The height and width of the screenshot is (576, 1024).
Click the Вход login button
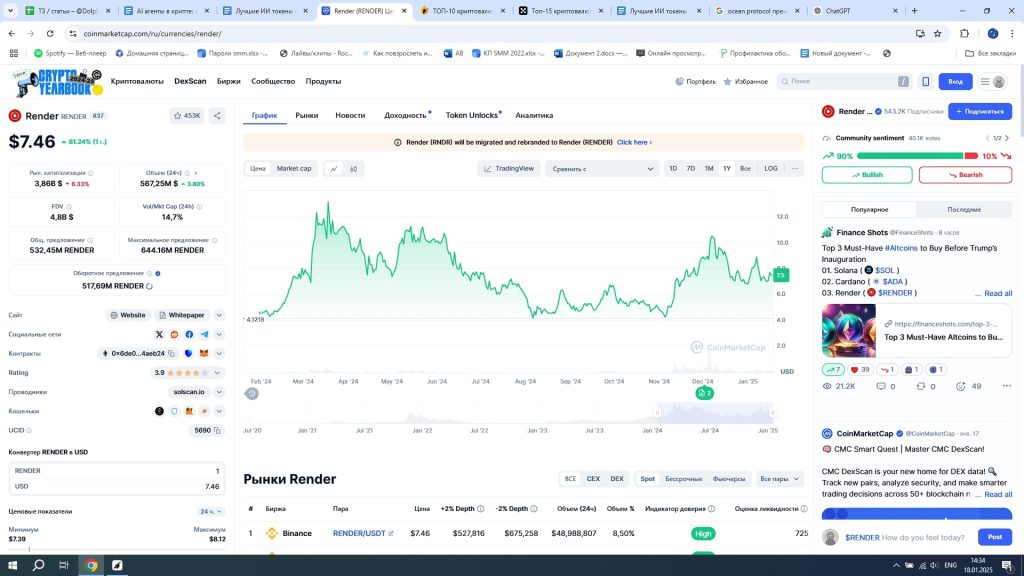(x=955, y=82)
